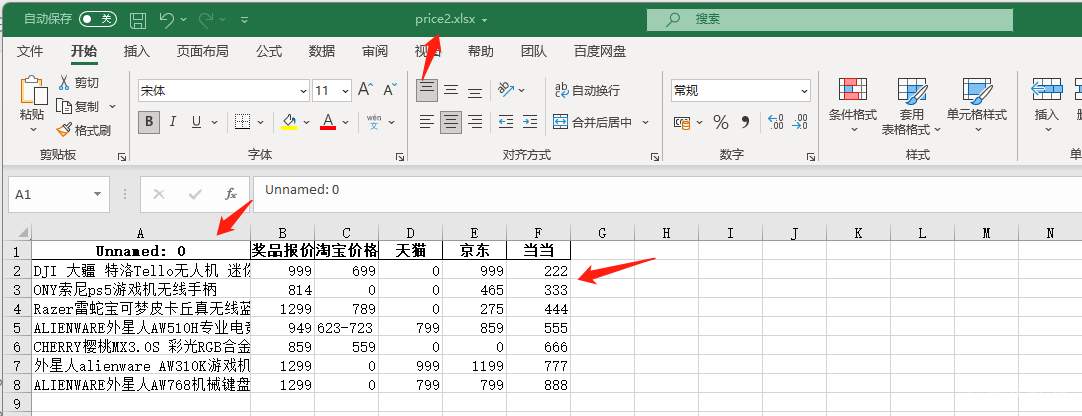Copy selection with 复制
Screen dimensions: 1082x416
tap(78, 106)
